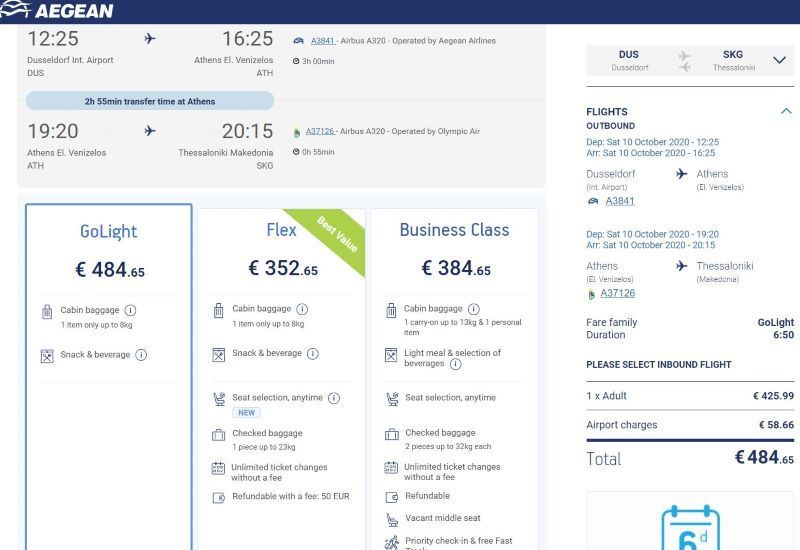Screen dimensions: 800x550
Task: Click PLEASE SELECT INBOUND FLIGHT text
Action: pos(659,365)
